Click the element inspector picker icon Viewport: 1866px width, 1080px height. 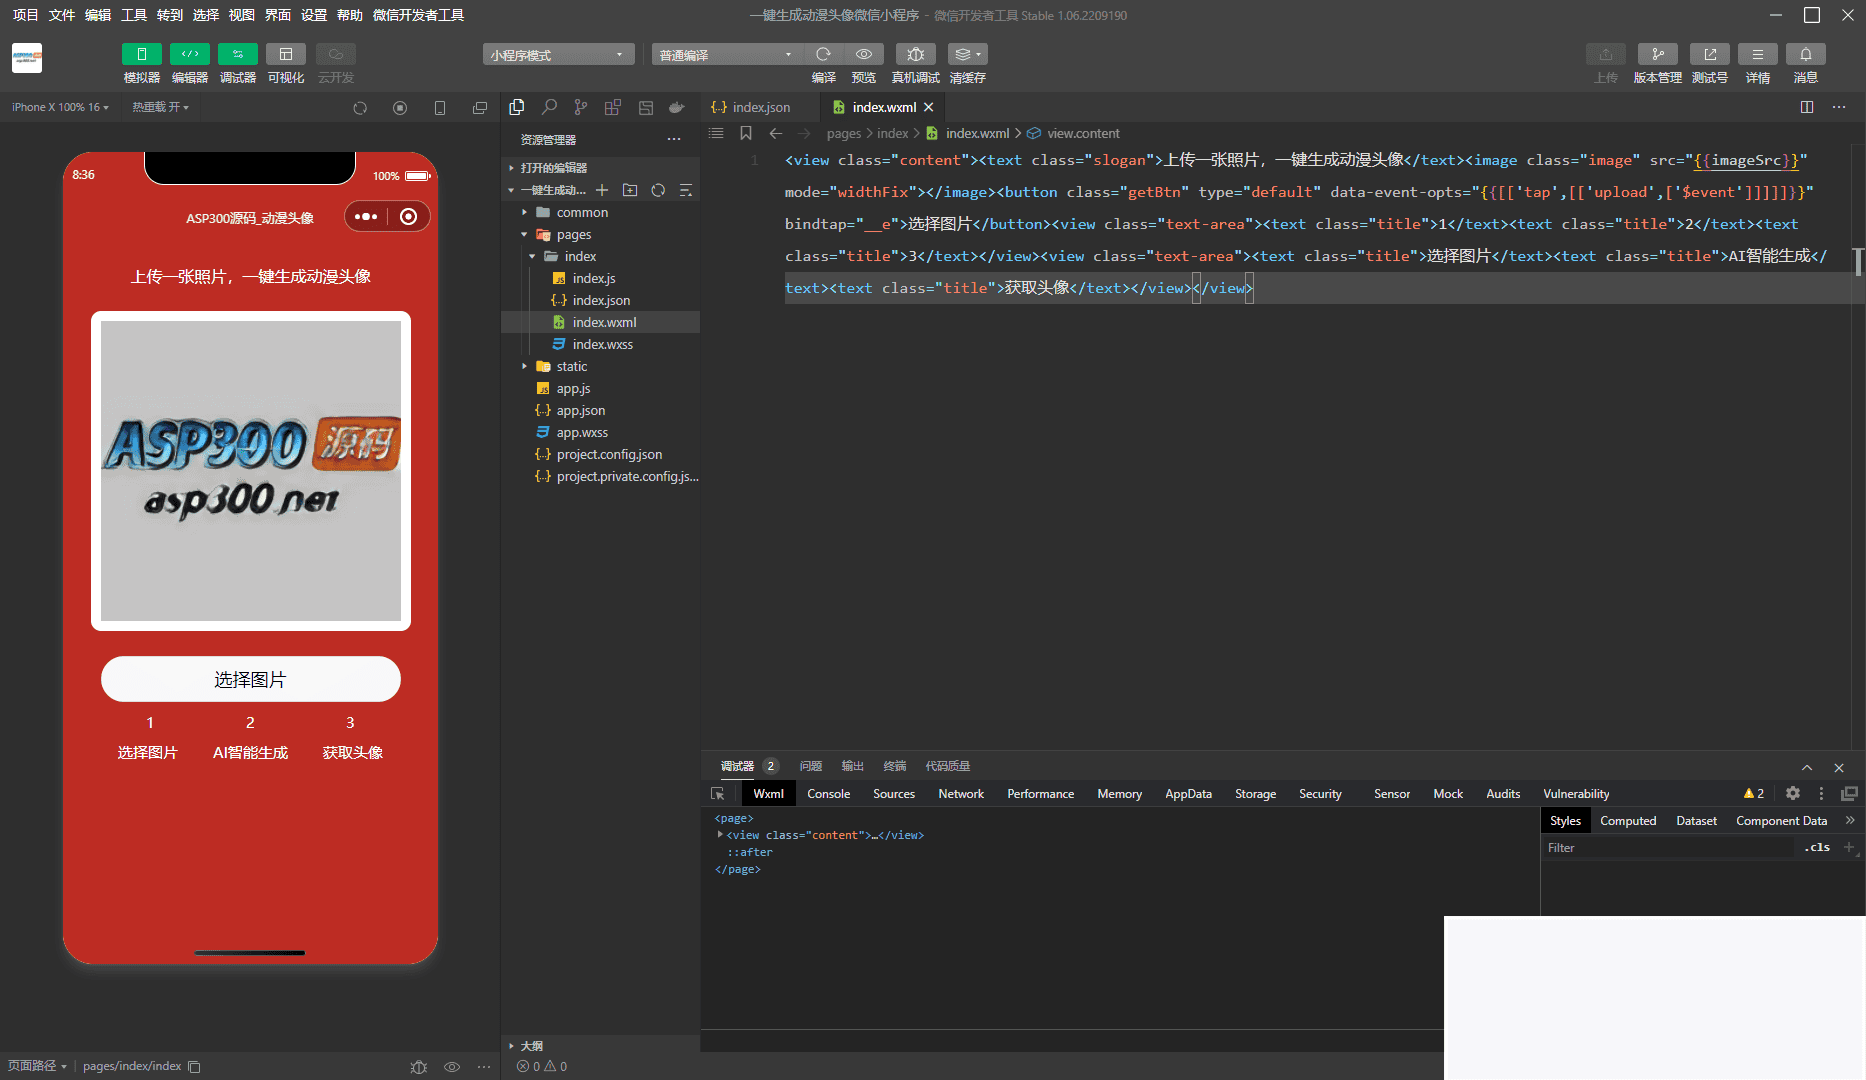(717, 793)
